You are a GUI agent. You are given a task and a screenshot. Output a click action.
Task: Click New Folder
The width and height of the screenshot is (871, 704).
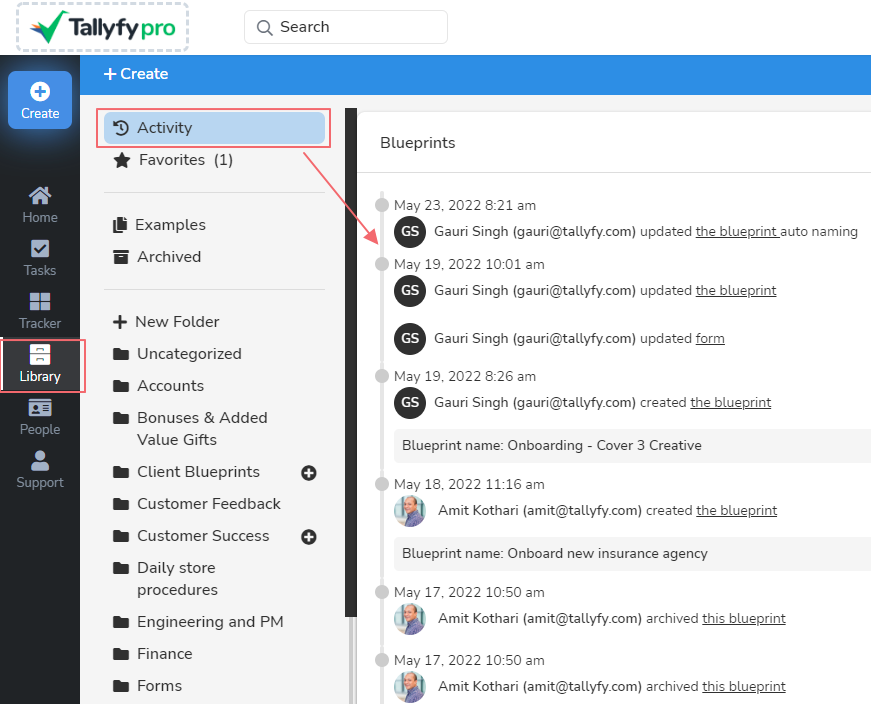click(x=177, y=322)
